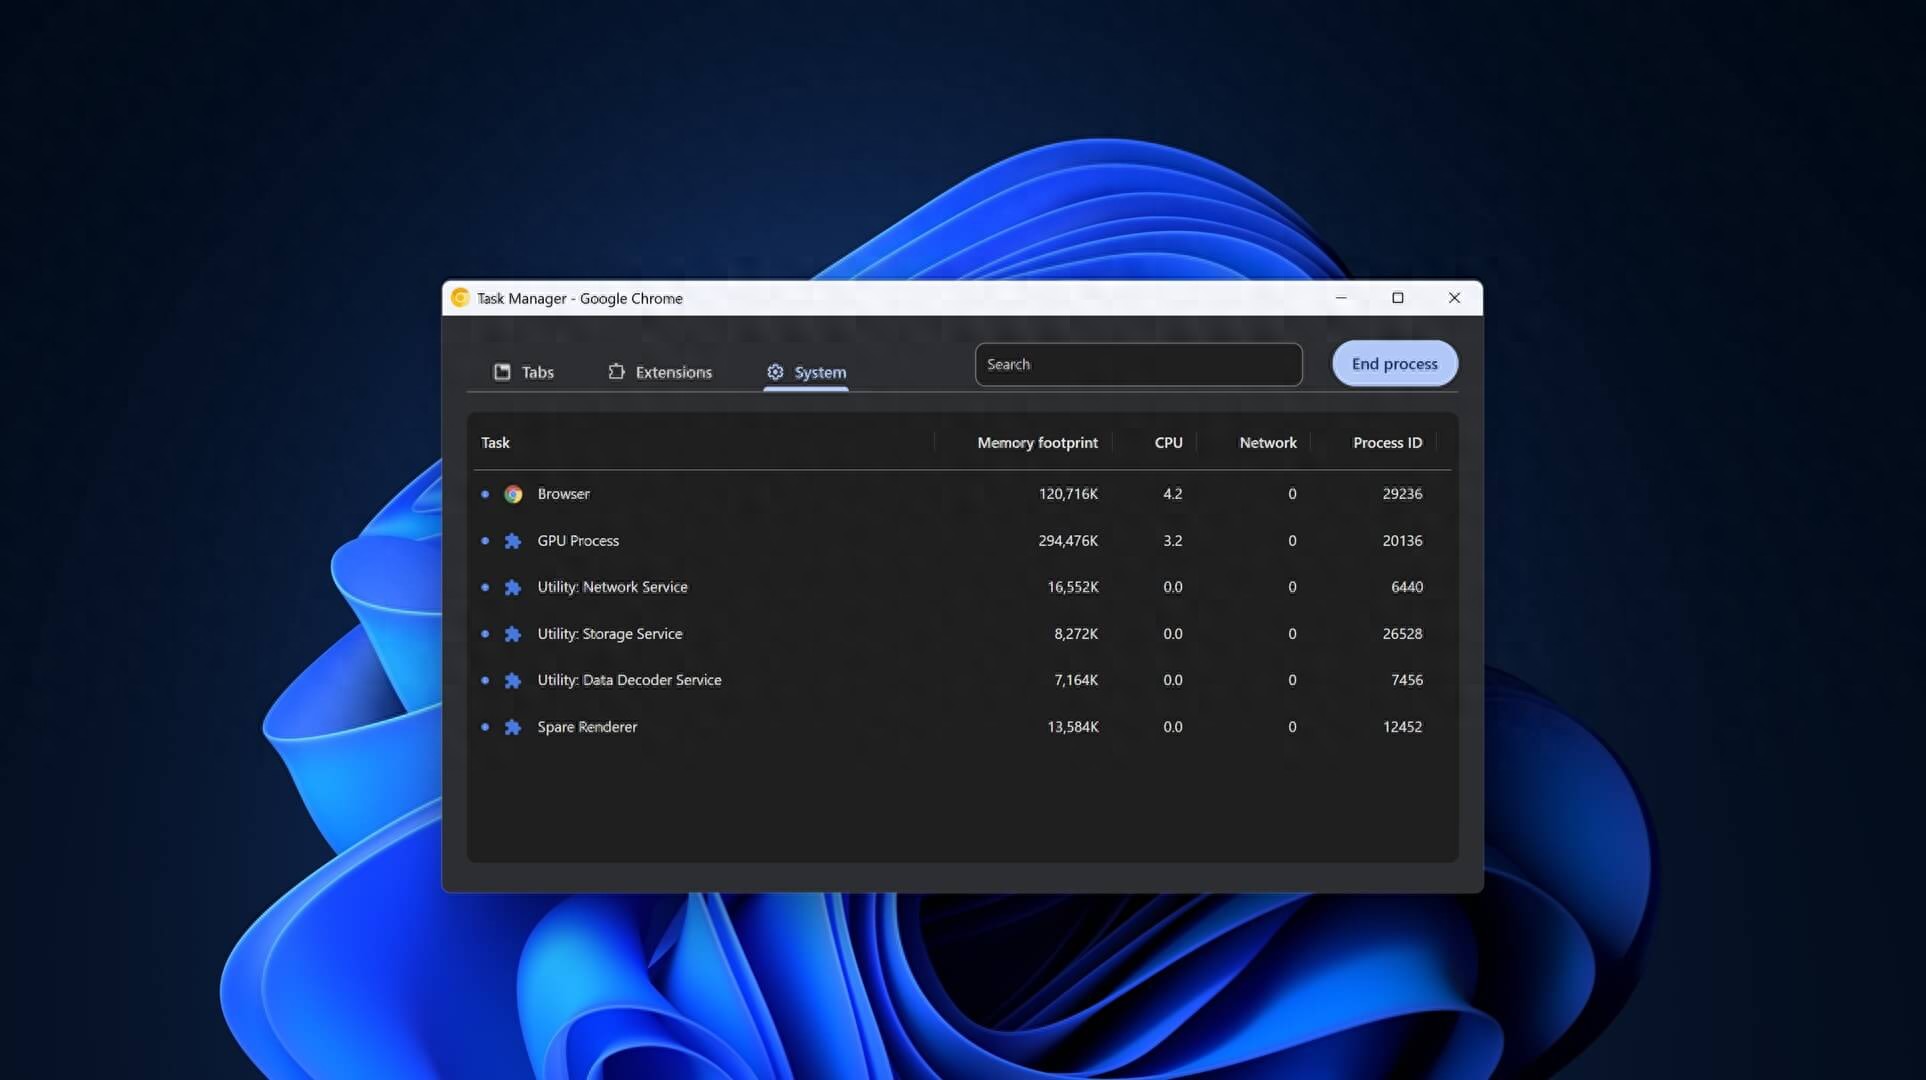Viewport: 1926px width, 1080px height.
Task: Click the System gear icon
Action: coord(775,372)
